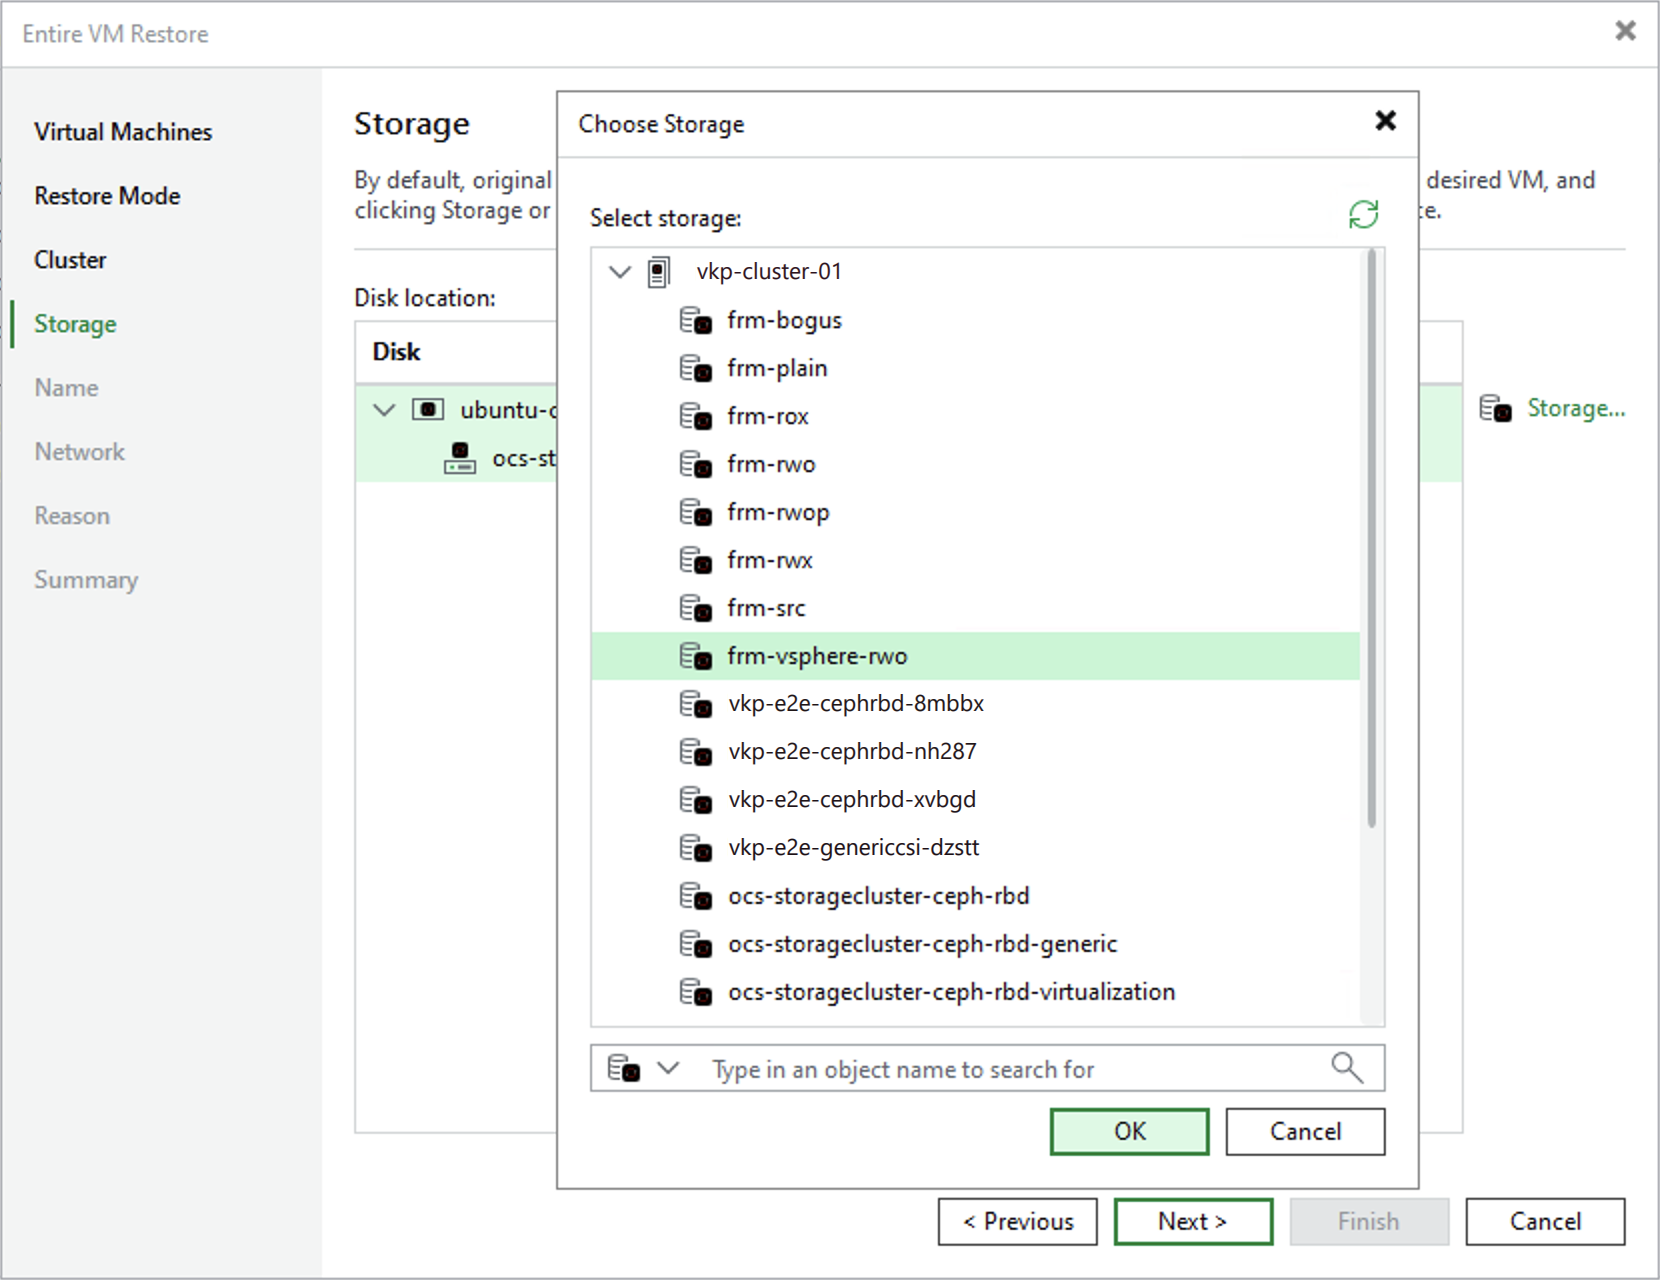
Task: Select frm-rwop storage
Action: tap(778, 513)
